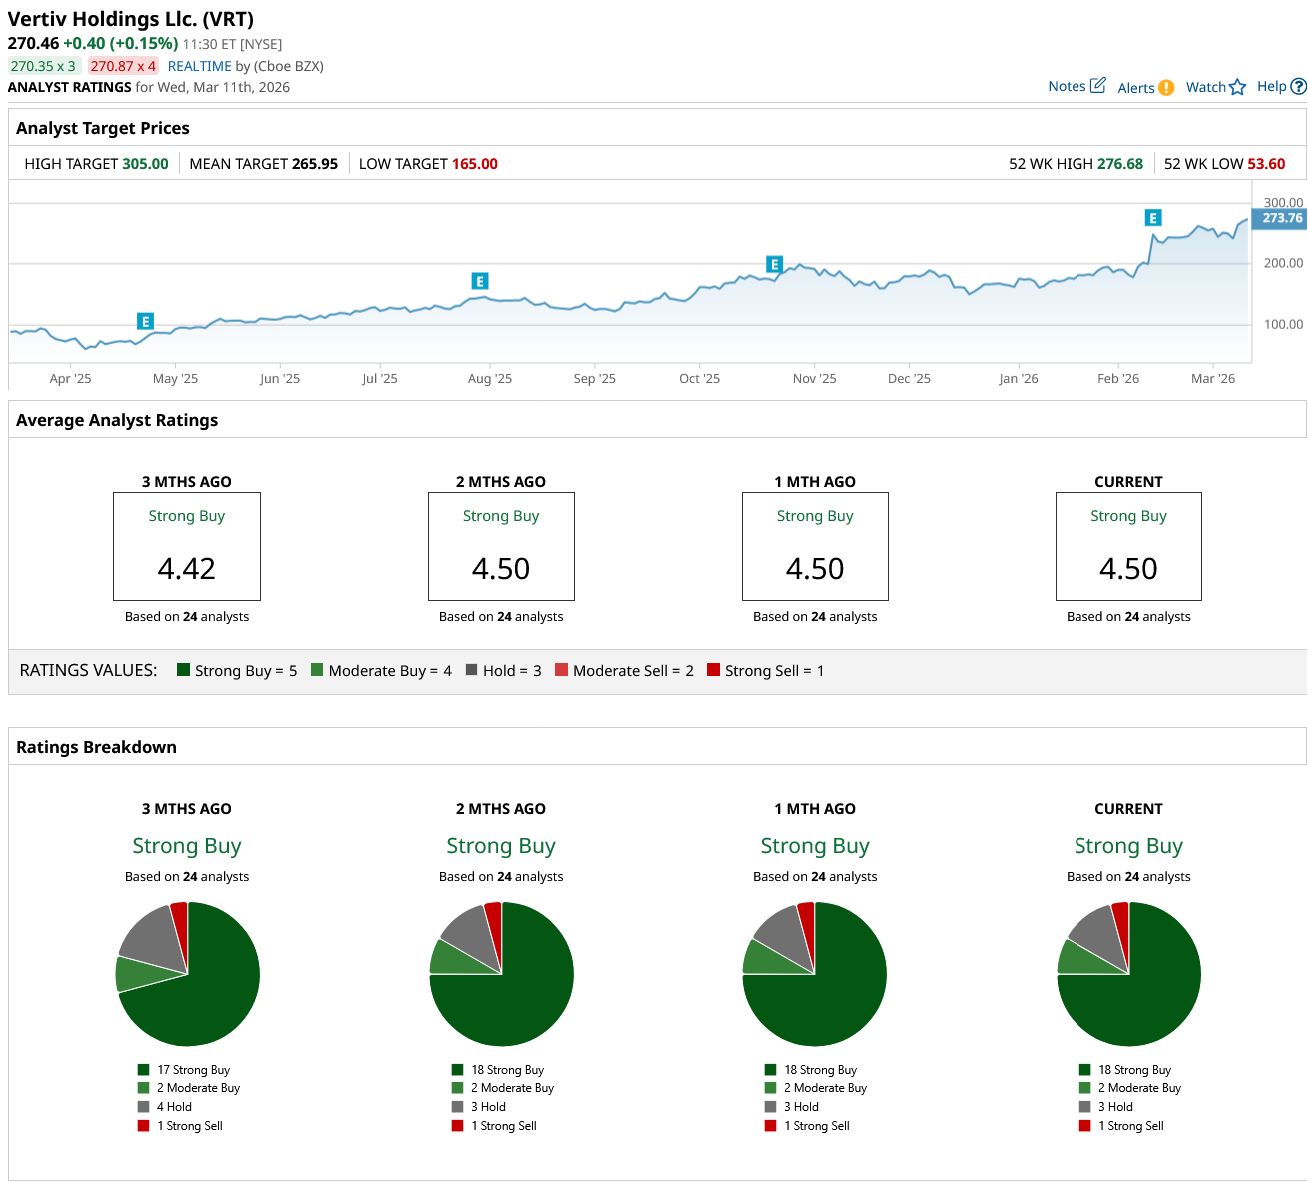The height and width of the screenshot is (1182, 1308).
Task: Click the Moderate Sell = 2 swatch
Action: (x=561, y=670)
